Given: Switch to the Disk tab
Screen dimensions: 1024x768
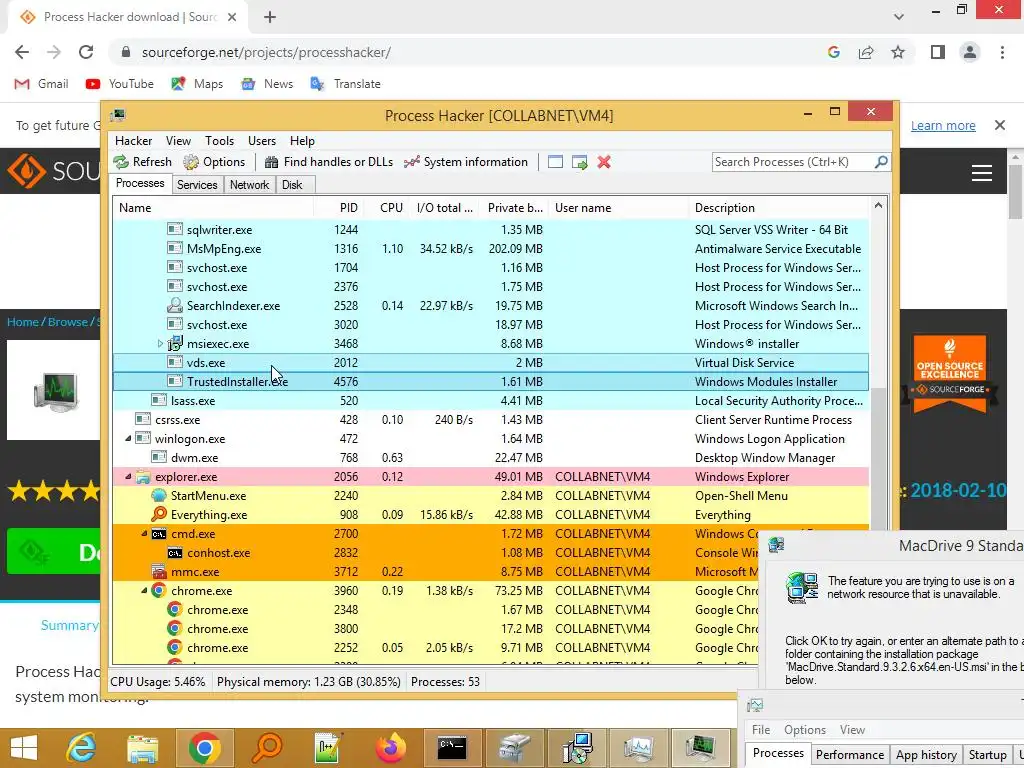Looking at the screenshot, I should (x=292, y=185).
